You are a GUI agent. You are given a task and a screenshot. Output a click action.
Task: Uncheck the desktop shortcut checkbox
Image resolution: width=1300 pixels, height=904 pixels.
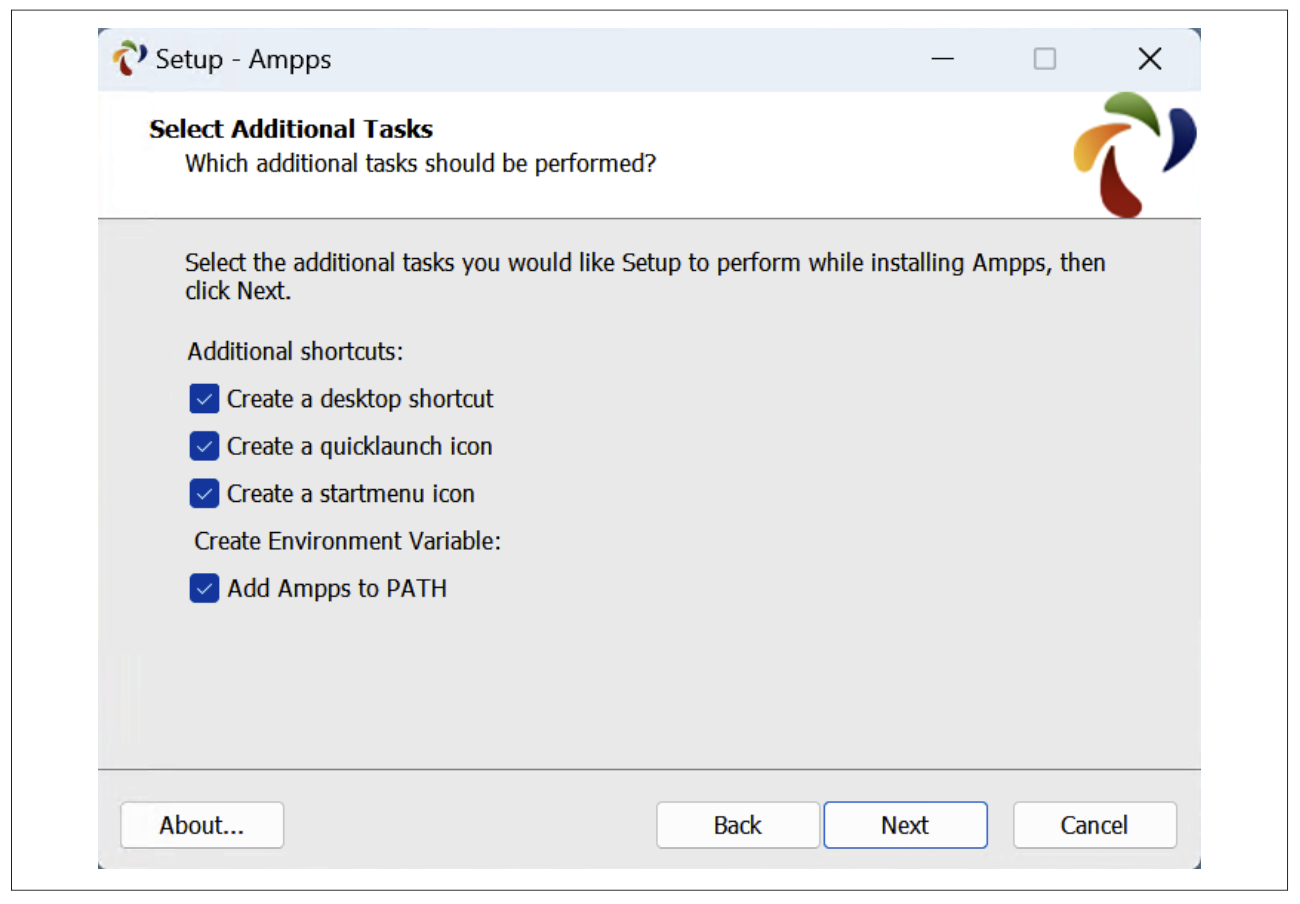coord(204,399)
